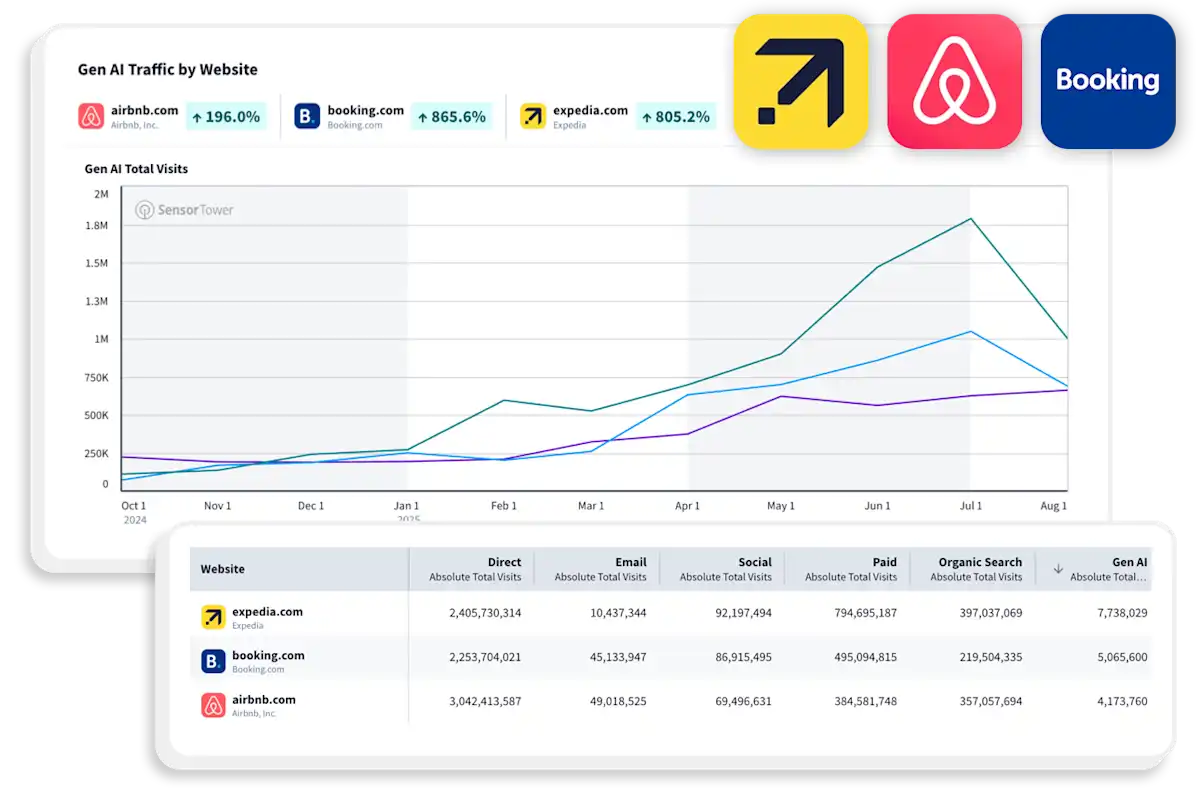Click the large Expedia app icon

tap(800, 81)
